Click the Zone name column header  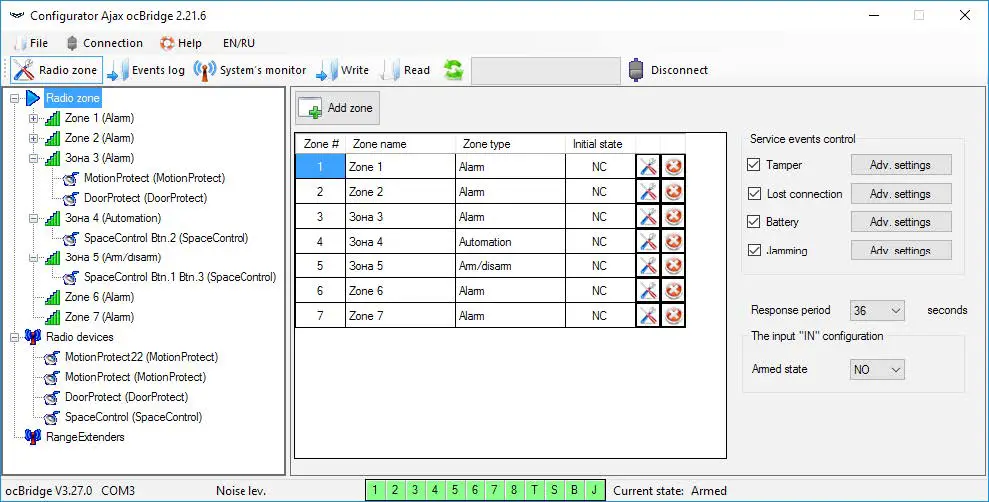coord(401,144)
